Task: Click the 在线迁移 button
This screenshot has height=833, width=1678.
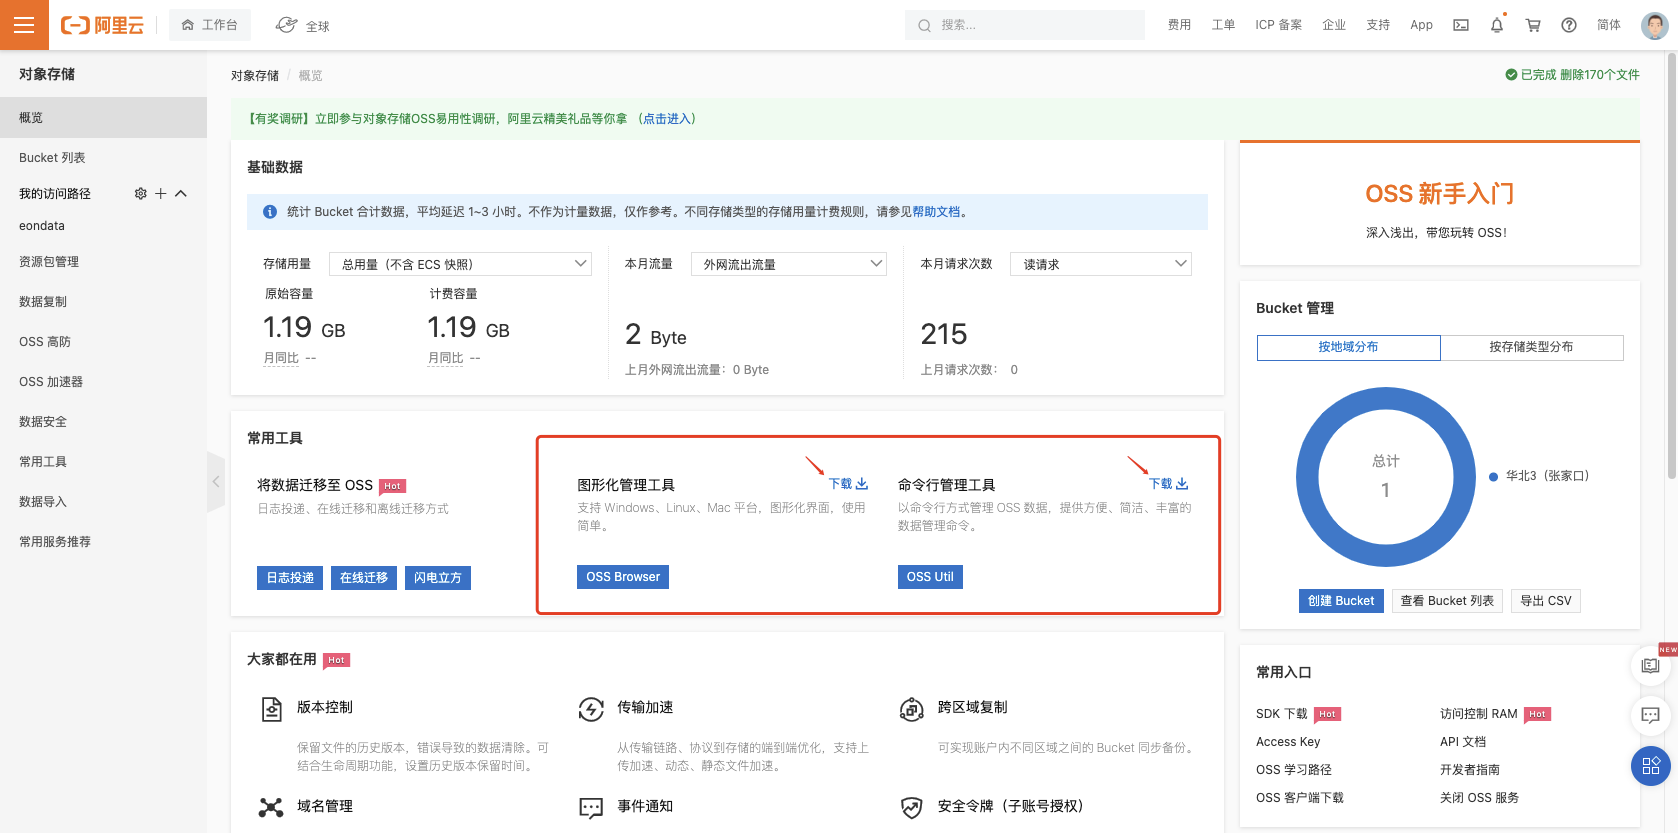Action: (364, 578)
